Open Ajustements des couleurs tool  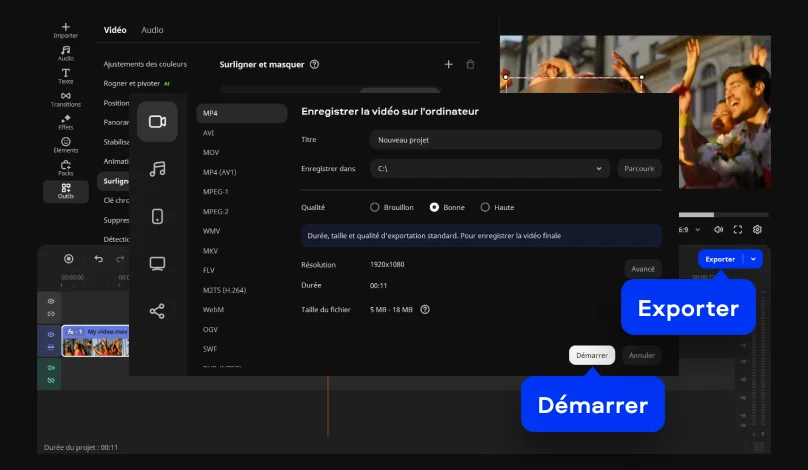pyautogui.click(x=145, y=64)
